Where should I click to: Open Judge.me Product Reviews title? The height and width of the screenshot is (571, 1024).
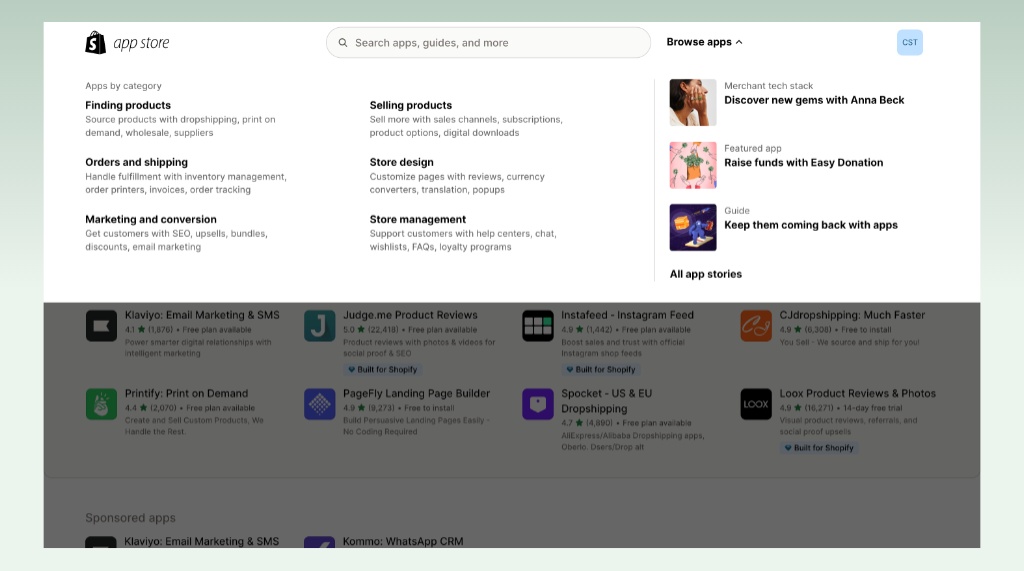click(x=410, y=315)
